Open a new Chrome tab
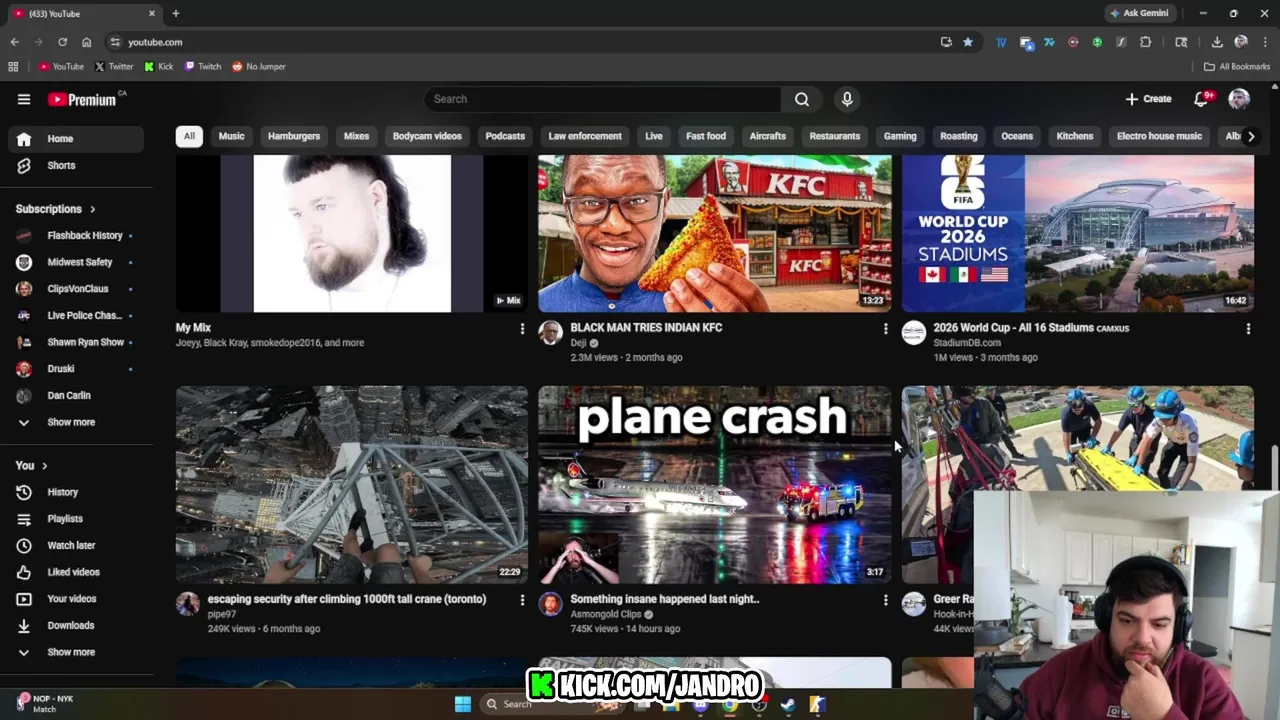This screenshot has height=720, width=1280. click(176, 14)
